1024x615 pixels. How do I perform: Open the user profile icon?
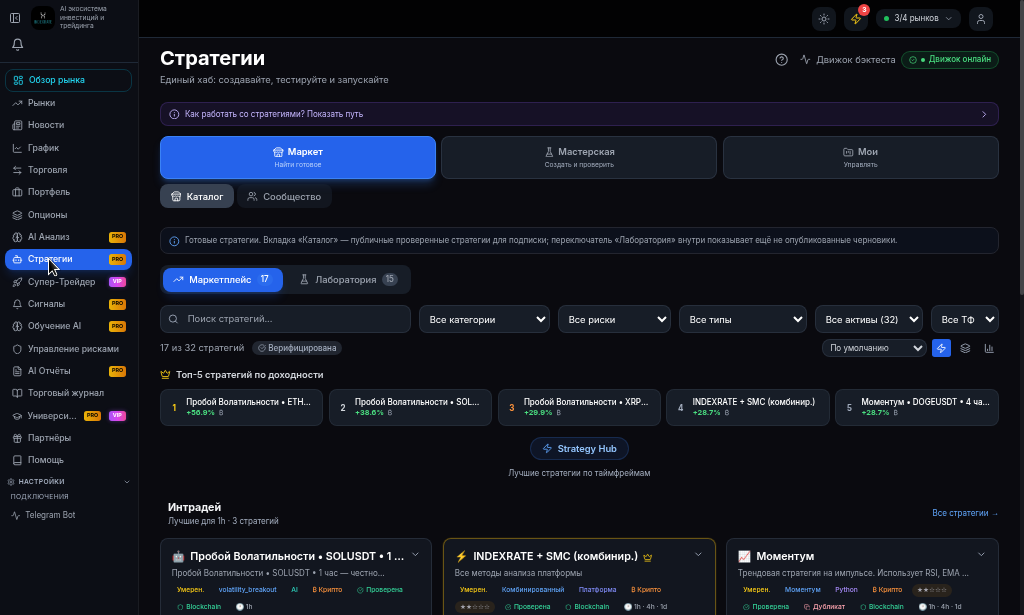coord(980,19)
